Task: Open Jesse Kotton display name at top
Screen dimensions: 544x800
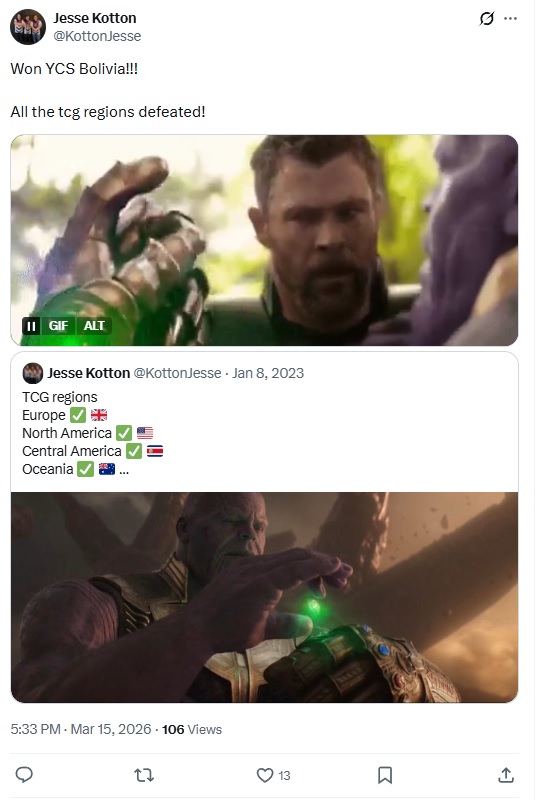Action: point(95,18)
